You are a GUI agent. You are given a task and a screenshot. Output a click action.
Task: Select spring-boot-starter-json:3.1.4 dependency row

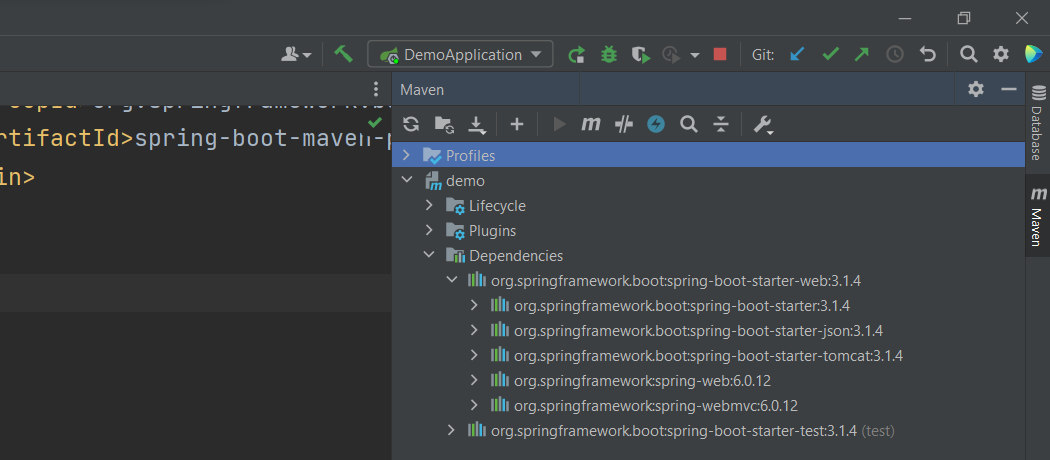pos(708,331)
